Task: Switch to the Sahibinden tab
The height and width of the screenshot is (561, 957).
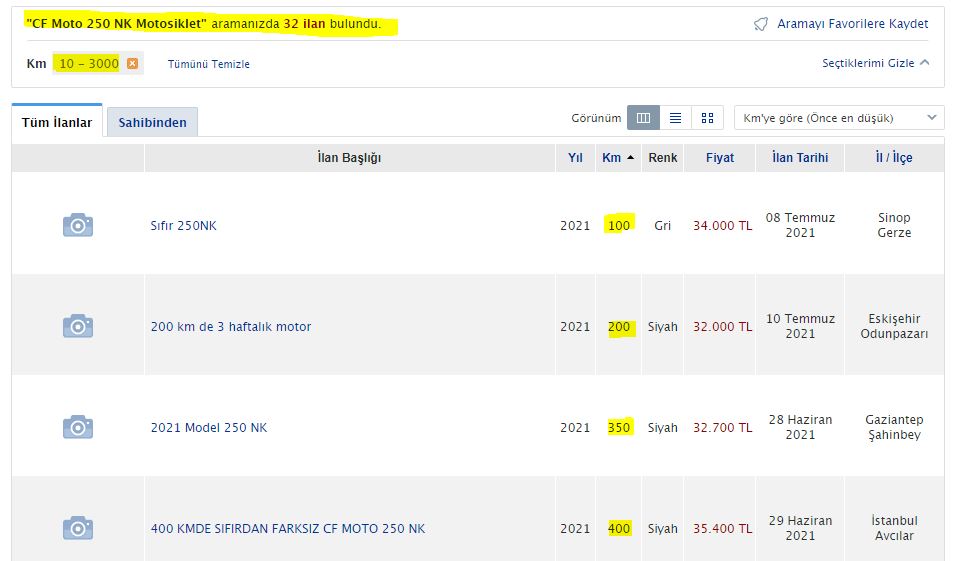Action: pos(153,122)
